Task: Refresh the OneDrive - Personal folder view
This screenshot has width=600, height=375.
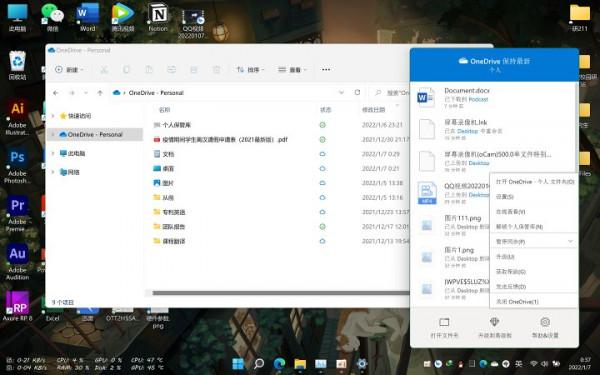Action: coord(357,93)
